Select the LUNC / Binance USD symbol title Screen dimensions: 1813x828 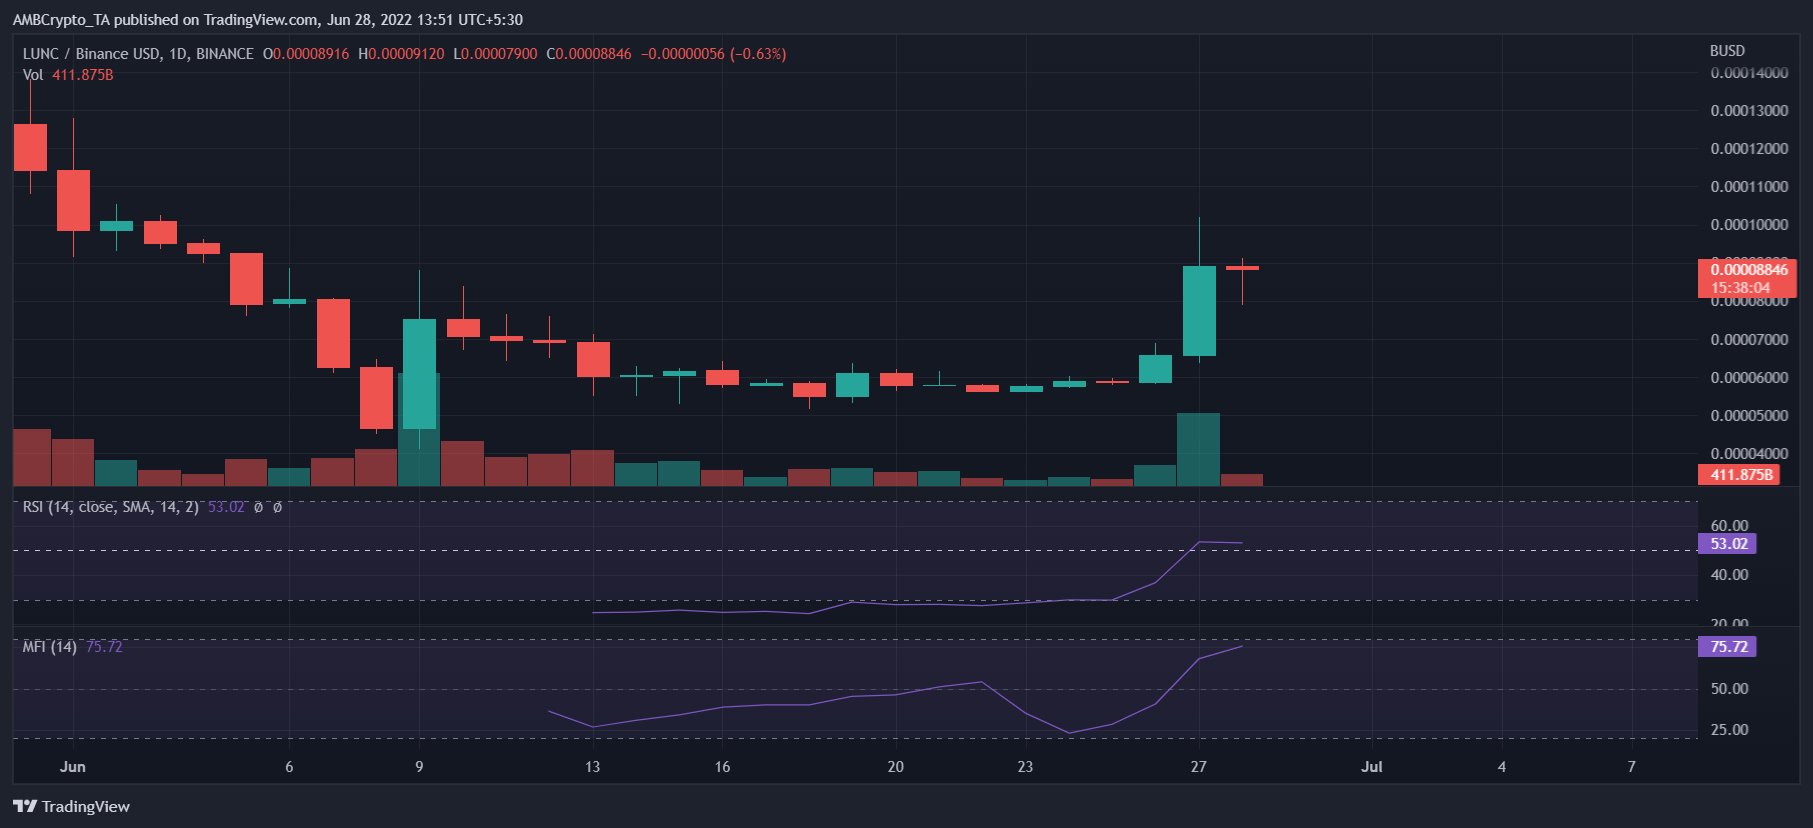(138, 54)
